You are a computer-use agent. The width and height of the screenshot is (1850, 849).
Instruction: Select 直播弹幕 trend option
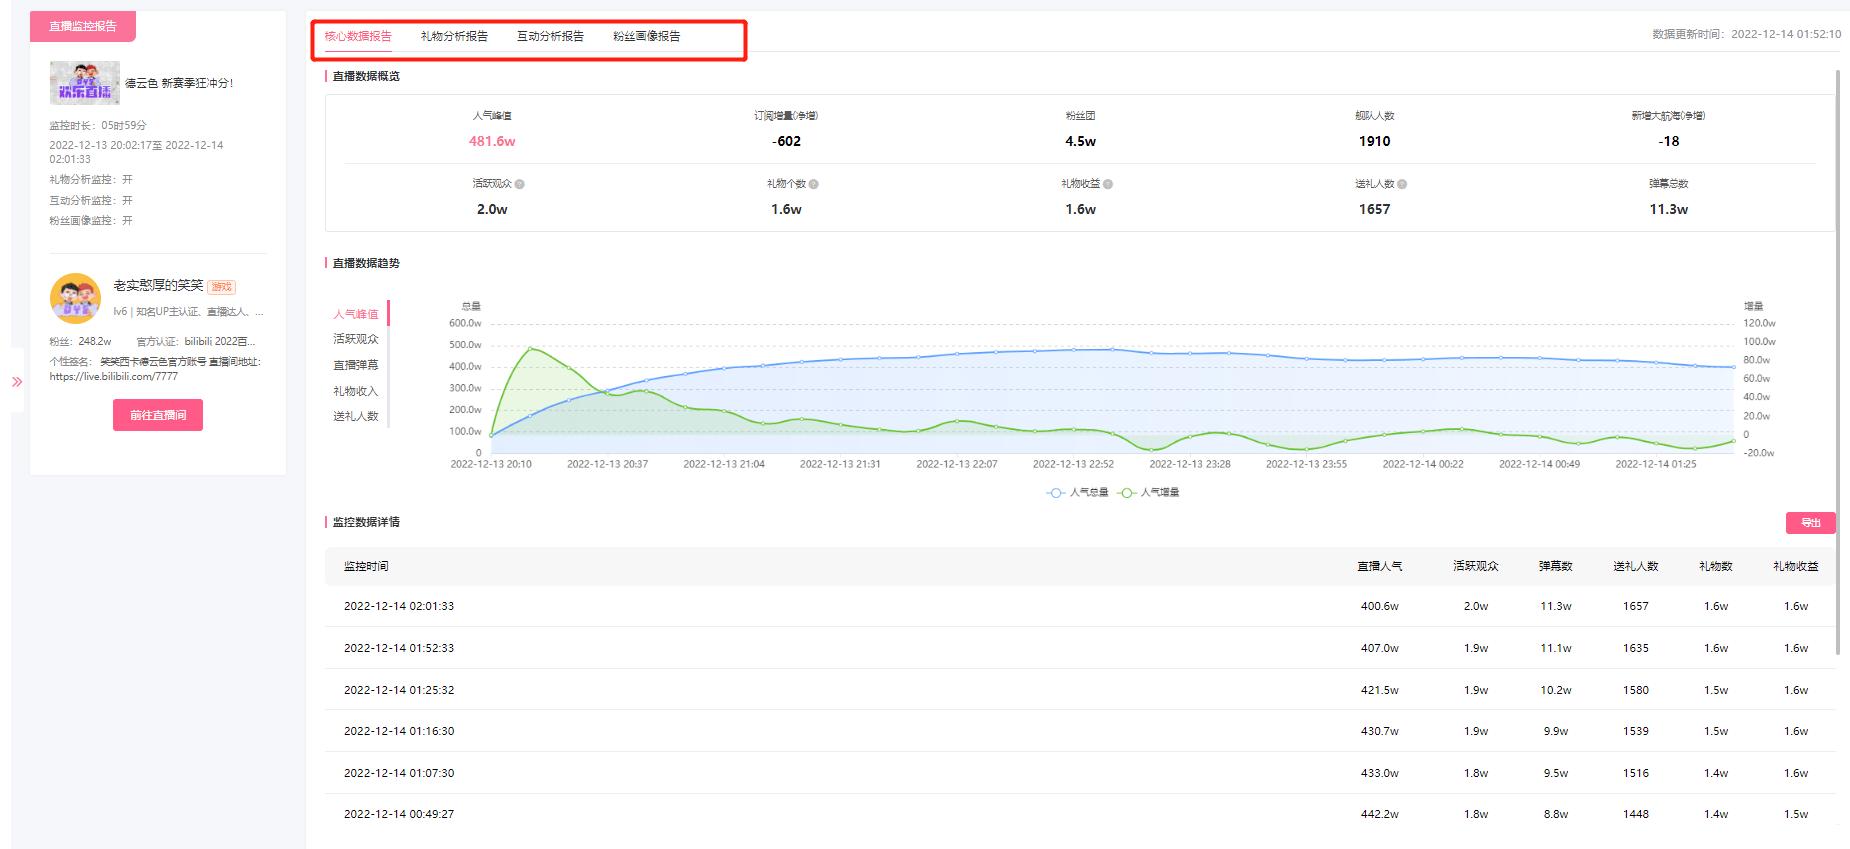(356, 366)
